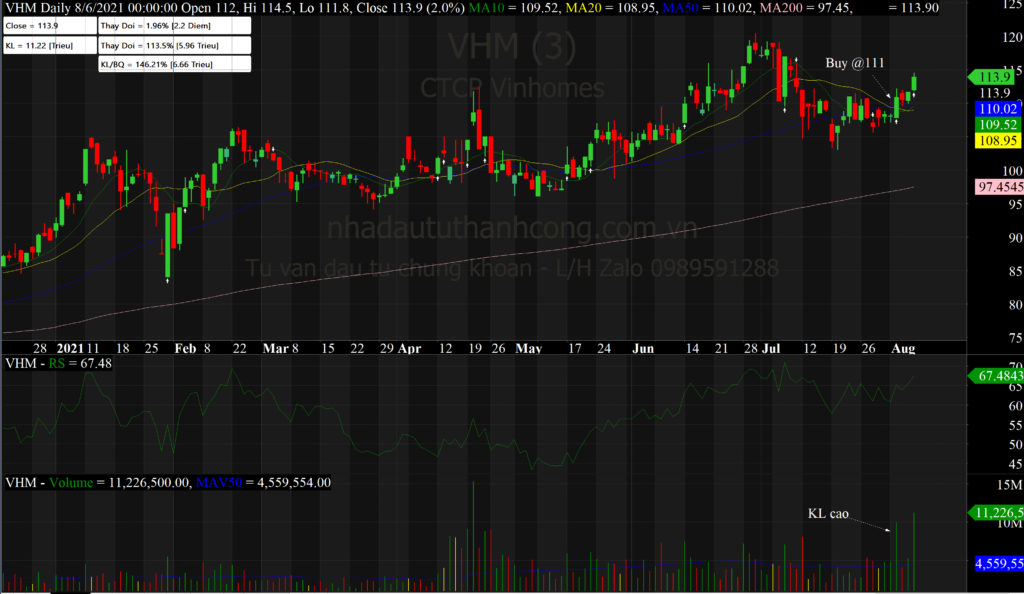Click the pink 97.4545 MA200 price tag
Screen dimensions: 1024x594
(998, 187)
